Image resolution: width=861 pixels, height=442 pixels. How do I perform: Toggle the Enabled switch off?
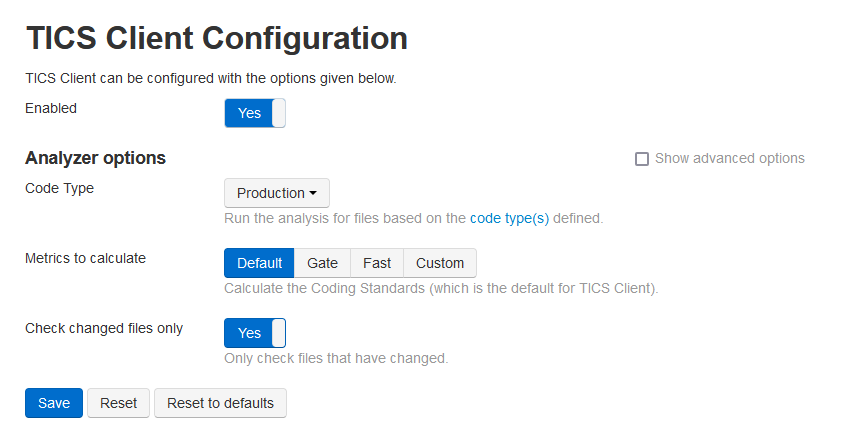click(255, 113)
